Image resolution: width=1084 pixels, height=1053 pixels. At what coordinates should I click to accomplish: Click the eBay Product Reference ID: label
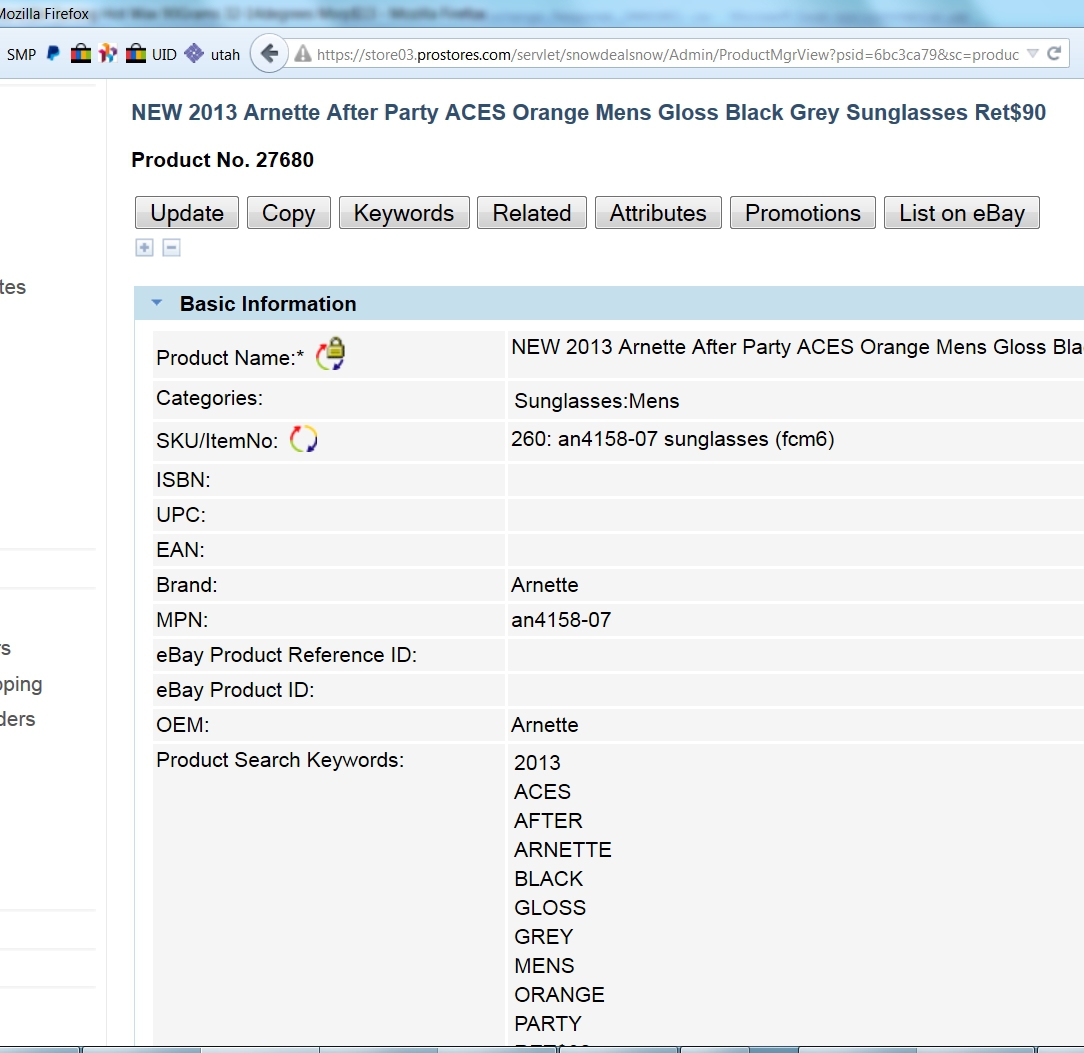pos(286,655)
